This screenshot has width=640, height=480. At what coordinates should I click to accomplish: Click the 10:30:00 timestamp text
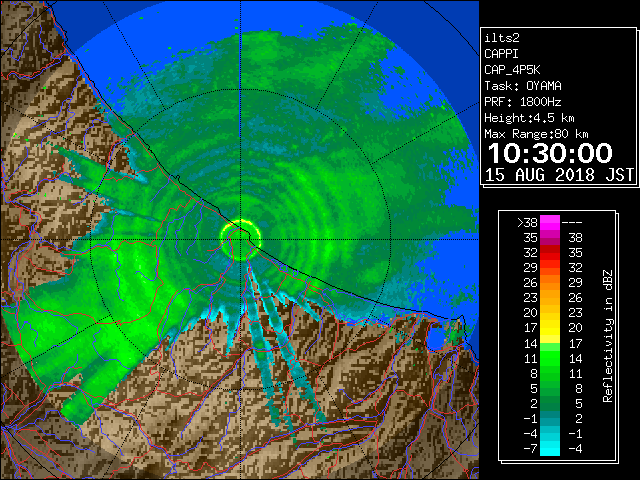(550, 153)
